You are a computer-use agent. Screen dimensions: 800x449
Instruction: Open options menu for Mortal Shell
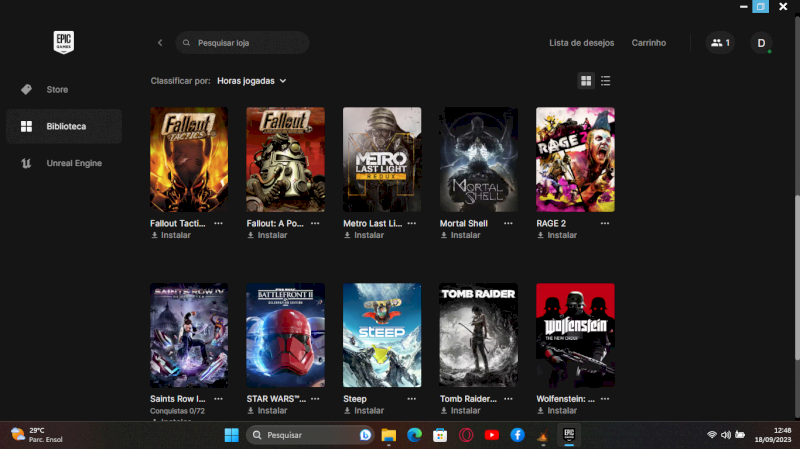pyautogui.click(x=508, y=223)
